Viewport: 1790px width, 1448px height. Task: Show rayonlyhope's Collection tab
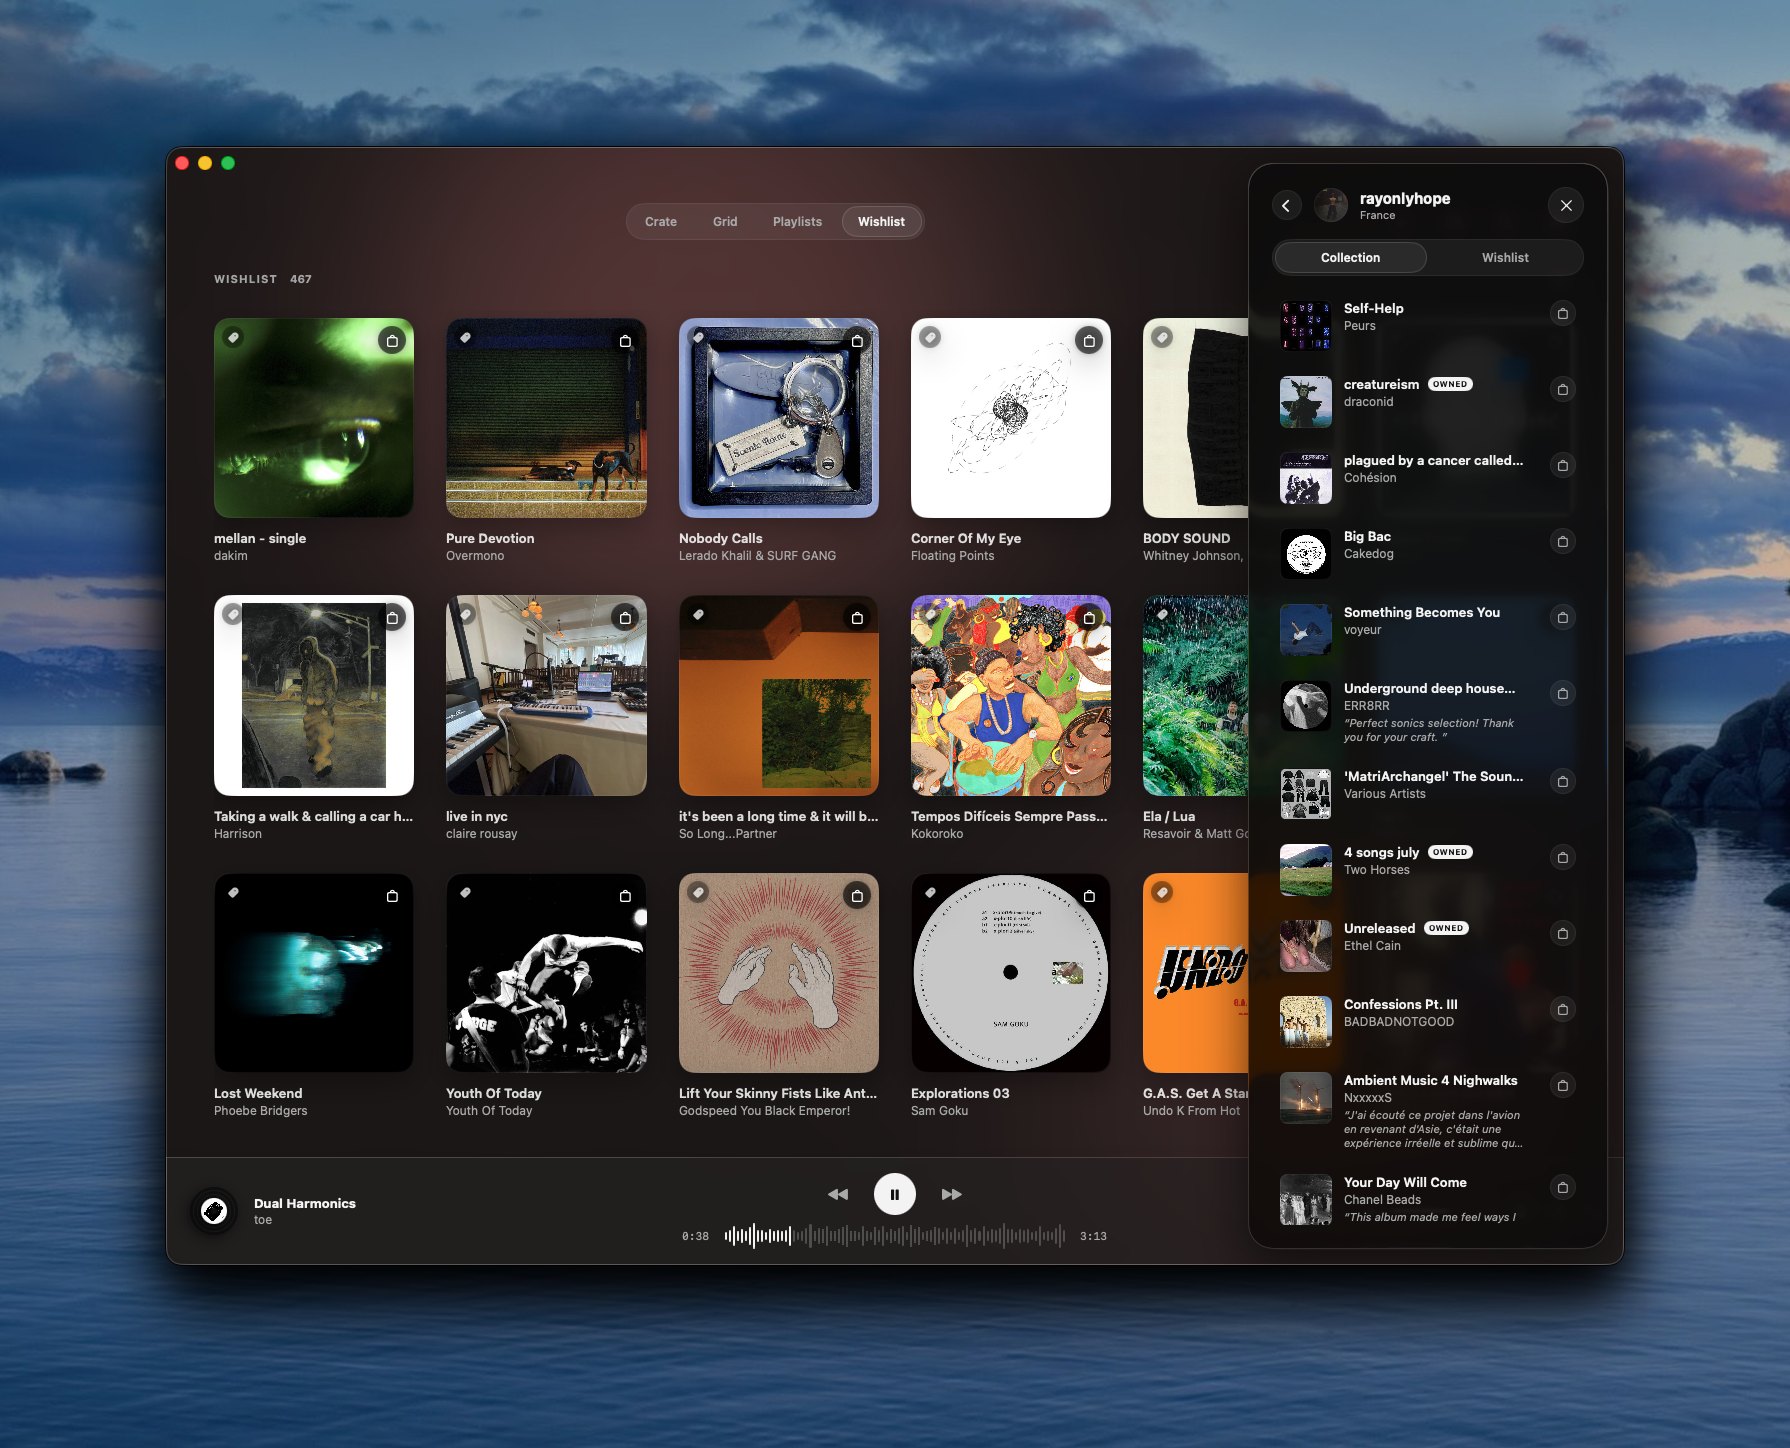[1350, 257]
